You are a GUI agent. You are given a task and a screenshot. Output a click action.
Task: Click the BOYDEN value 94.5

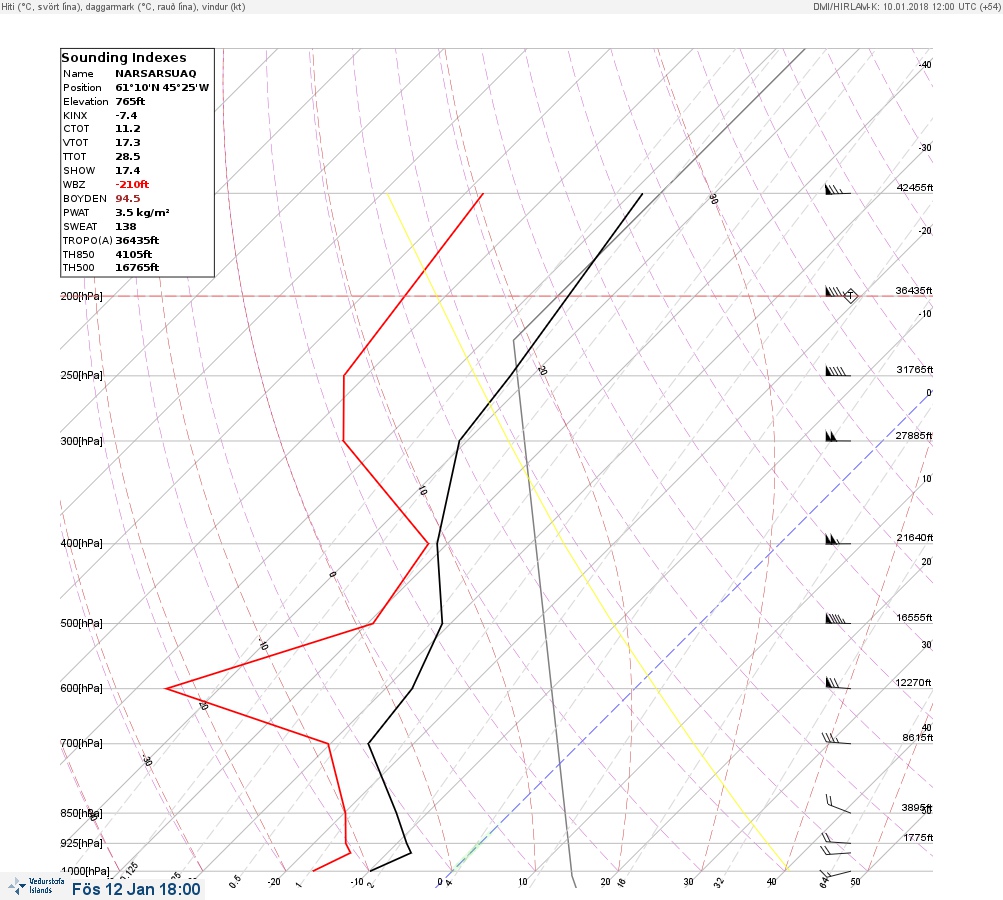[x=127, y=199]
